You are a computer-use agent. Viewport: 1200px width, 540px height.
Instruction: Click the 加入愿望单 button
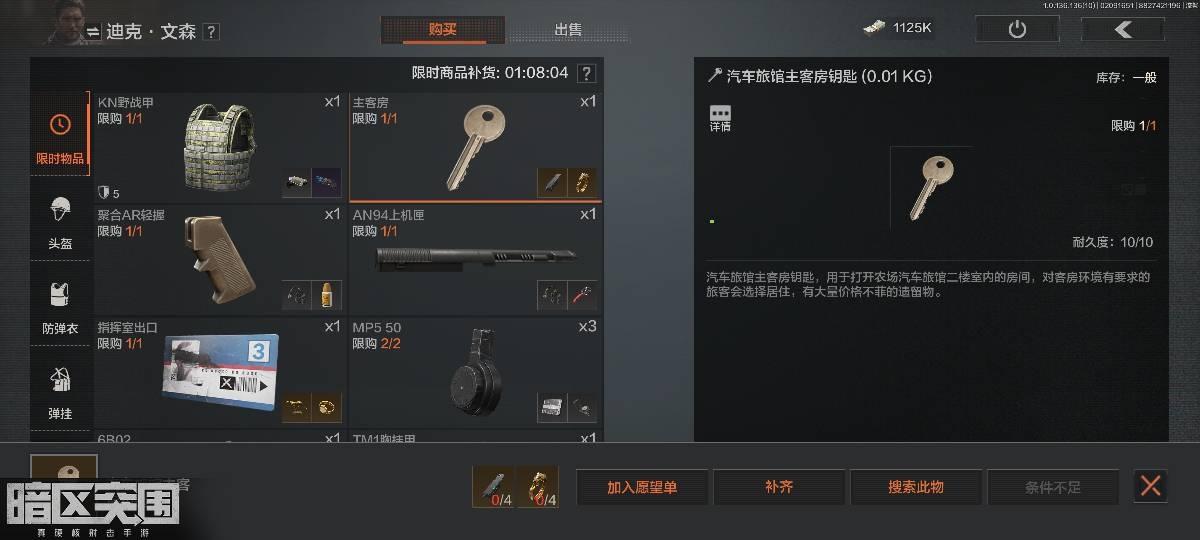pyautogui.click(x=642, y=487)
